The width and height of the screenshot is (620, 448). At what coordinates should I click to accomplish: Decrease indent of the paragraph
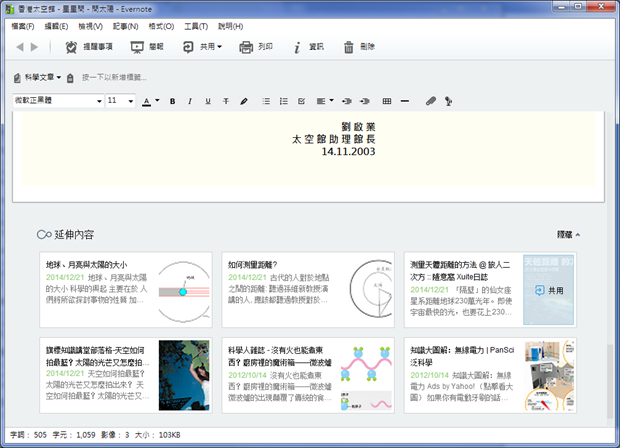(x=347, y=101)
